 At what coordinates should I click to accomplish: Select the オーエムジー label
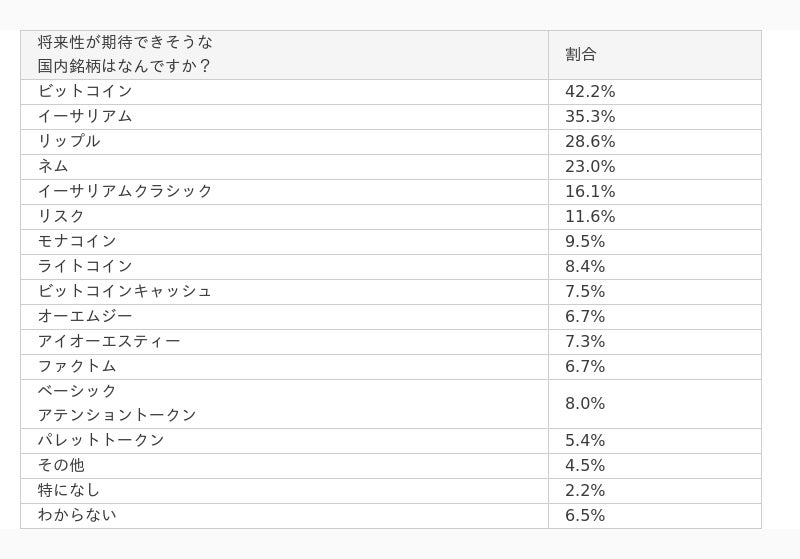pos(85,316)
